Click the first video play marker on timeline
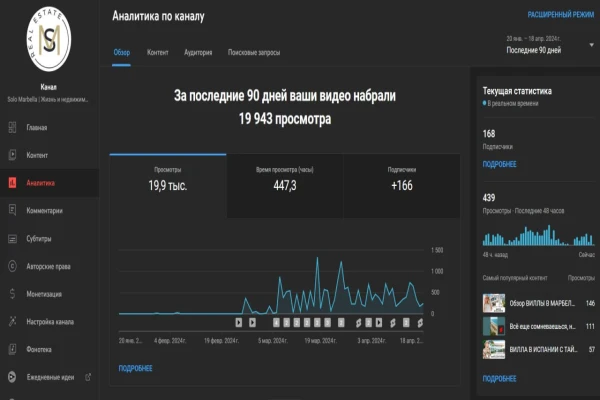This screenshot has width=600, height=400. tap(239, 323)
